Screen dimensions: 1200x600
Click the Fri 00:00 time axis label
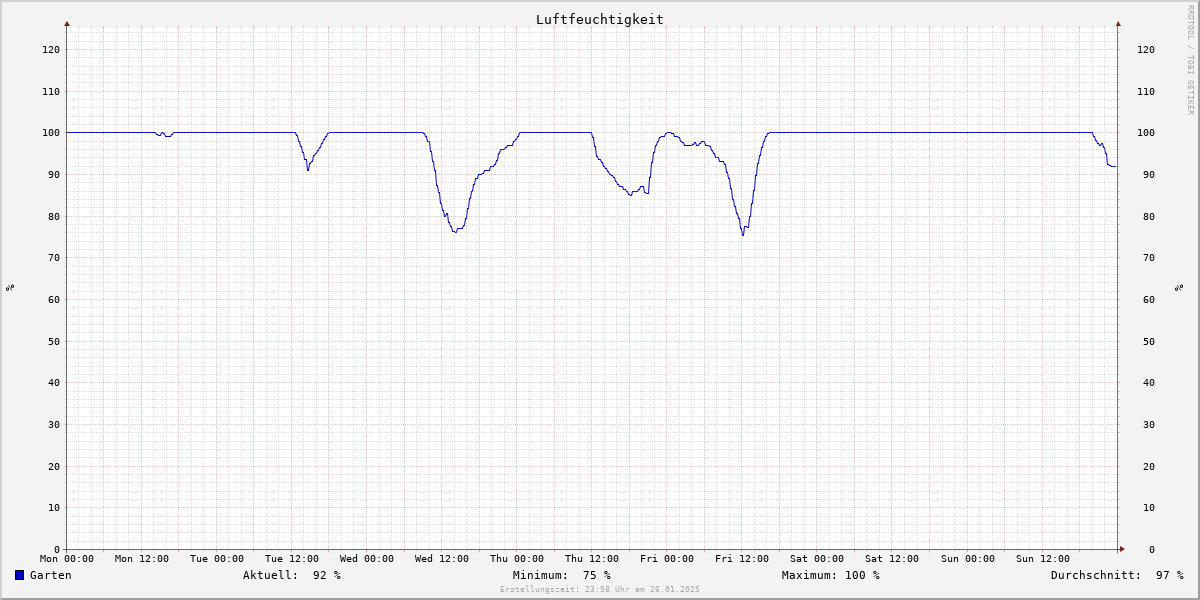tap(667, 559)
